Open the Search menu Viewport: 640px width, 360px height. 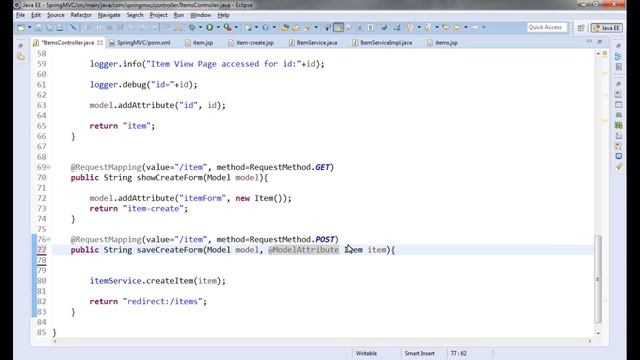pos(135,15)
